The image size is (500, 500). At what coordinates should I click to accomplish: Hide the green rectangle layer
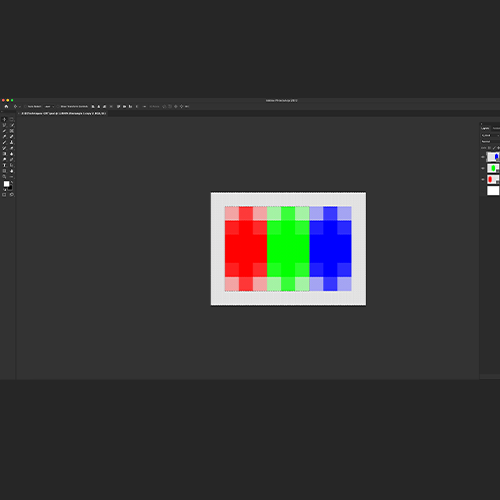pyautogui.click(x=483, y=168)
